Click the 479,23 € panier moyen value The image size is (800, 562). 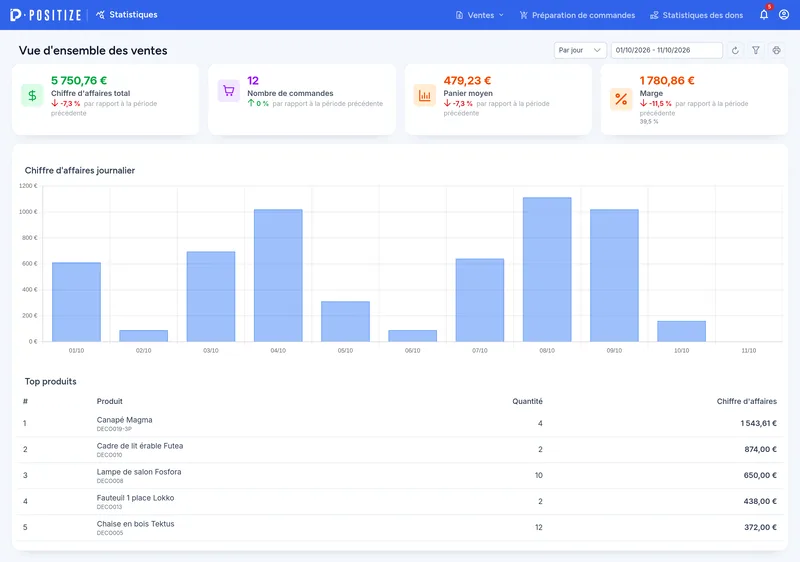[467, 81]
